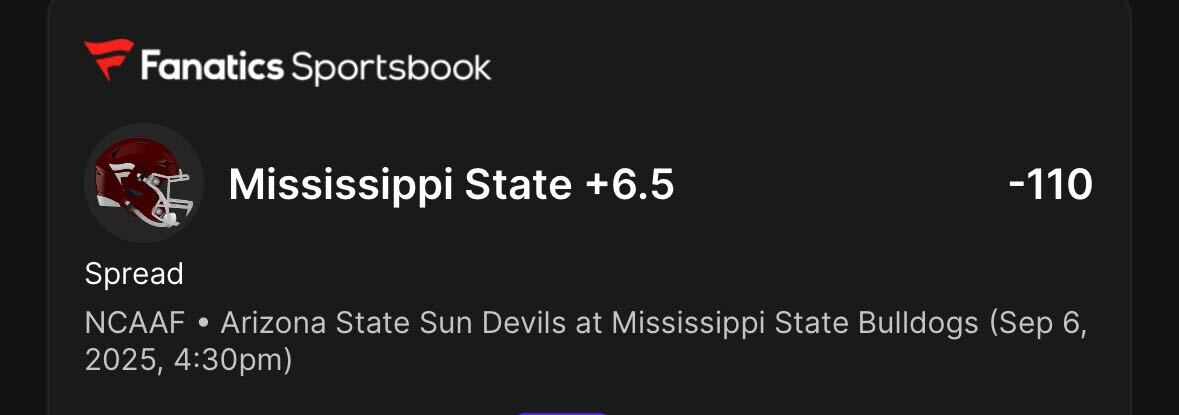Click the purple badge at the card bottom
Viewport: 1179px width, 415px height.
pyautogui.click(x=562, y=413)
